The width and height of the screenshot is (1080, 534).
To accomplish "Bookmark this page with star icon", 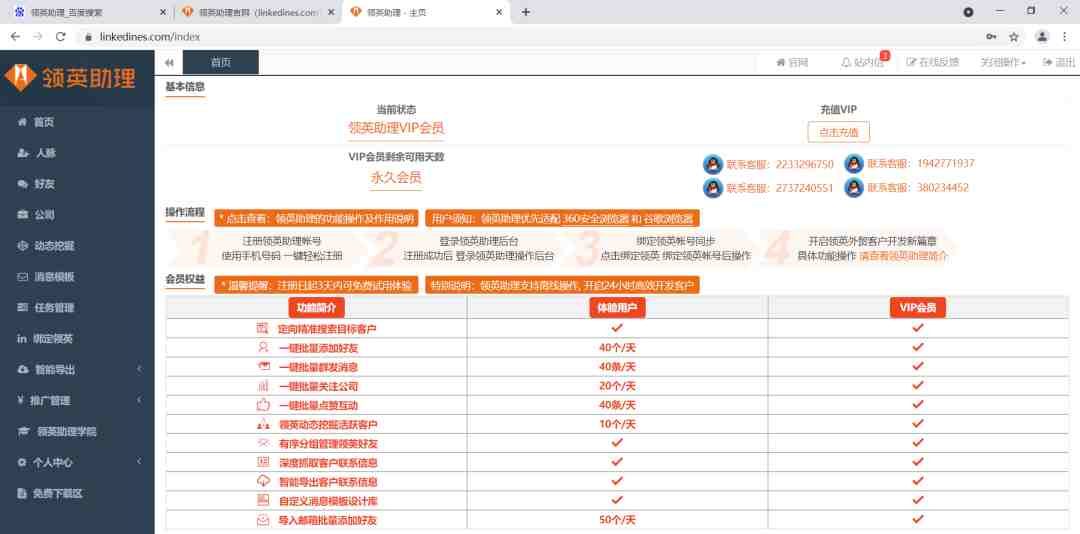I will coord(1014,37).
